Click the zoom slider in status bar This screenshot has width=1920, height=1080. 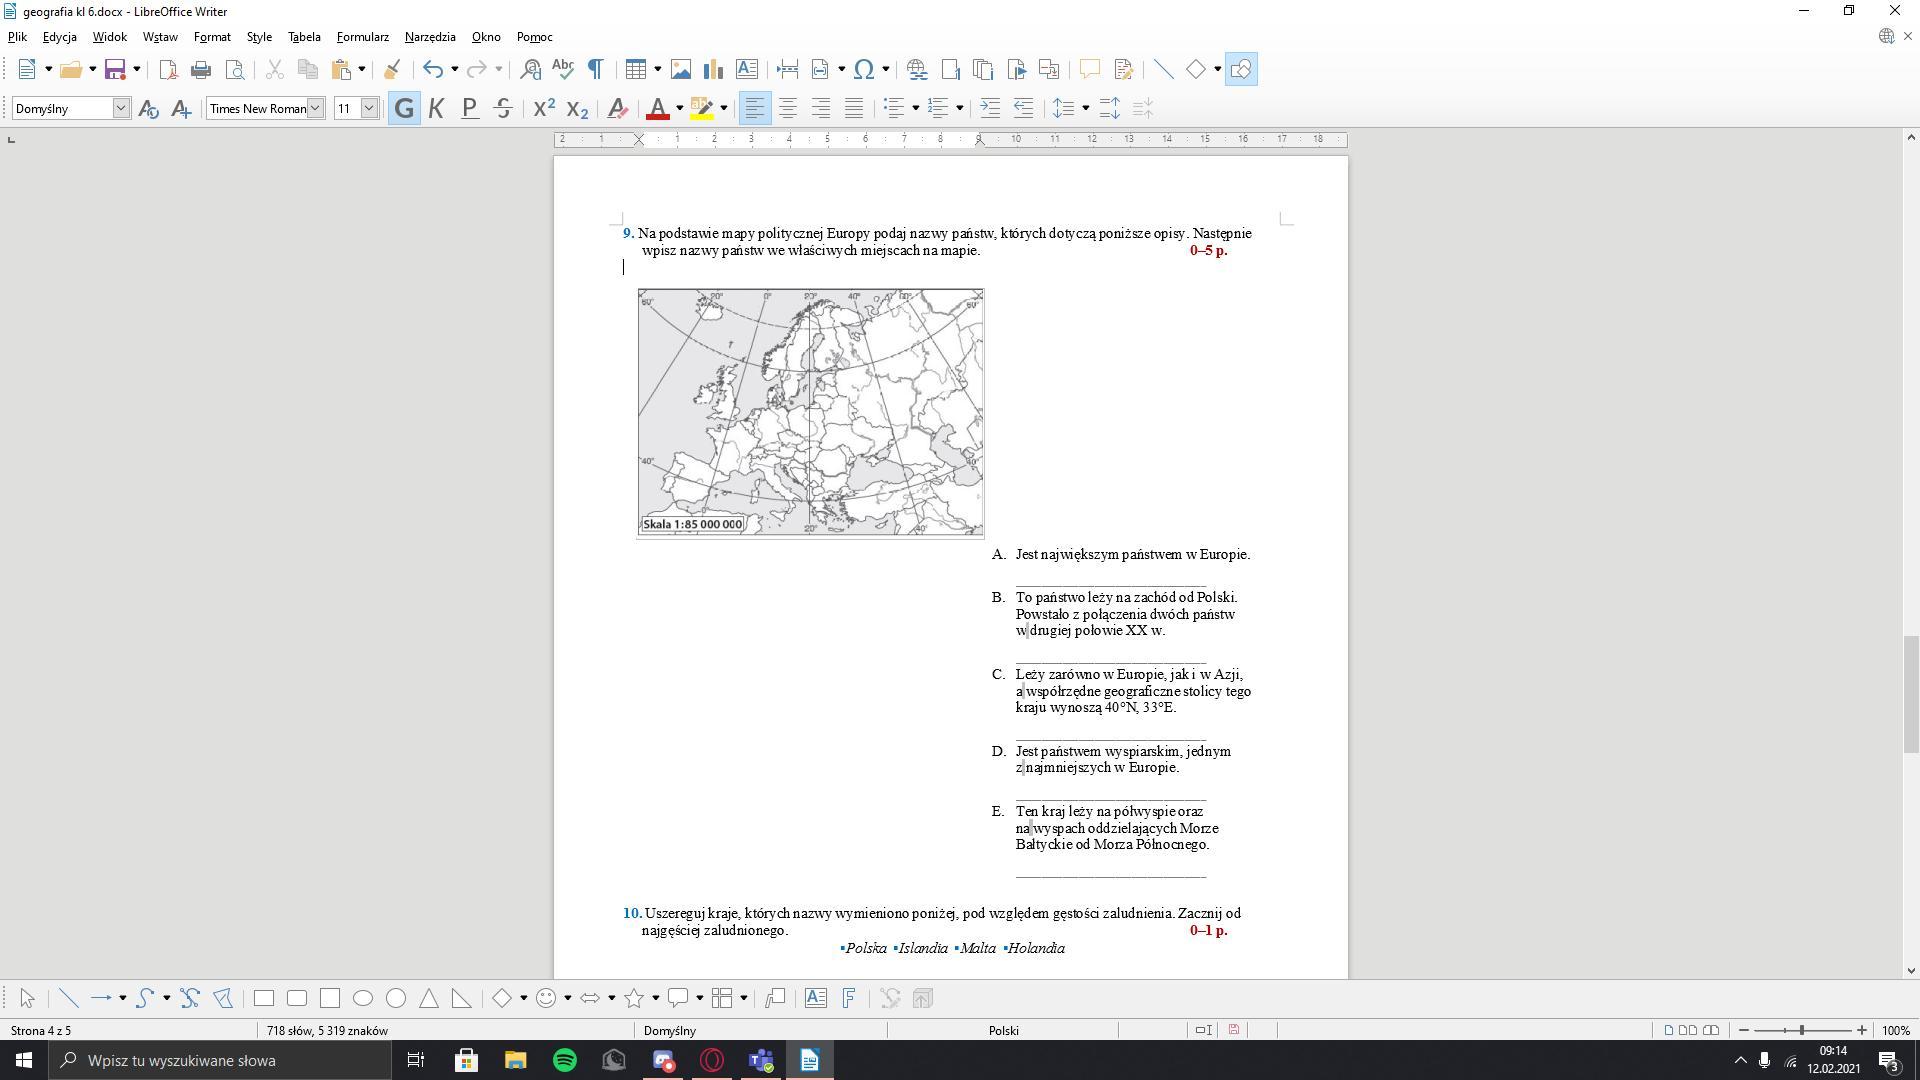1802,1030
